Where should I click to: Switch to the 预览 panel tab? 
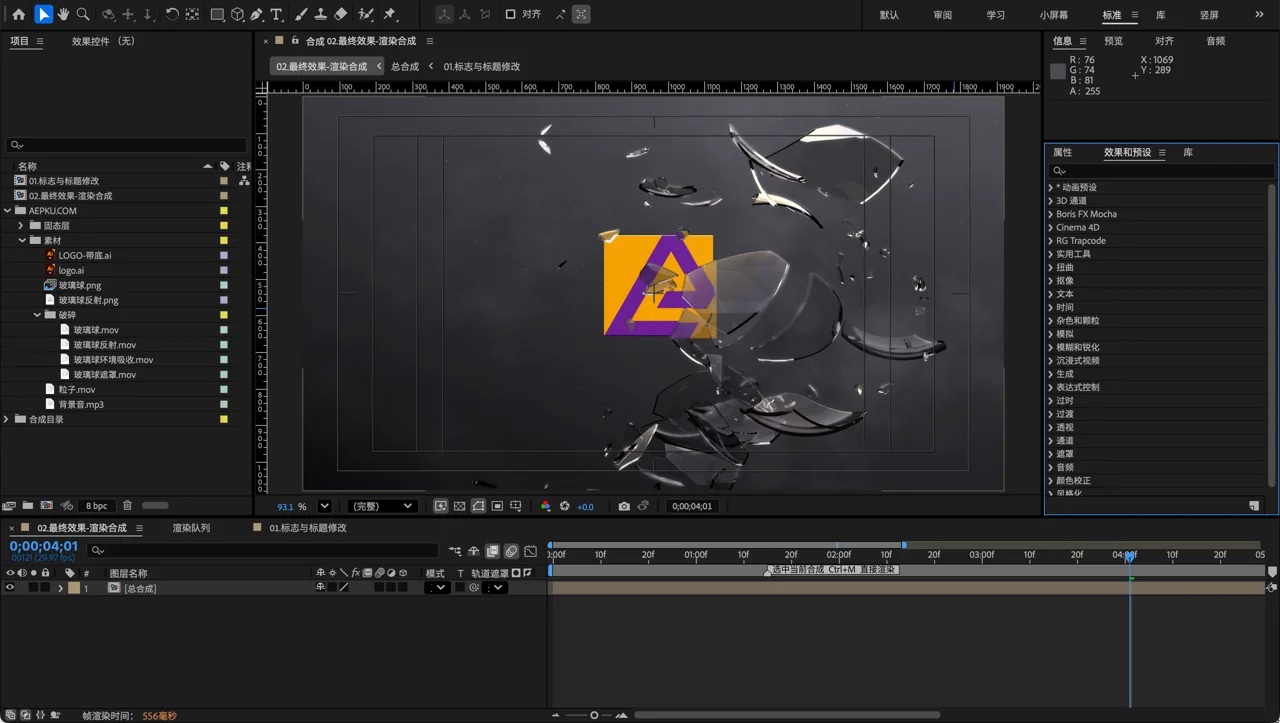(1113, 41)
